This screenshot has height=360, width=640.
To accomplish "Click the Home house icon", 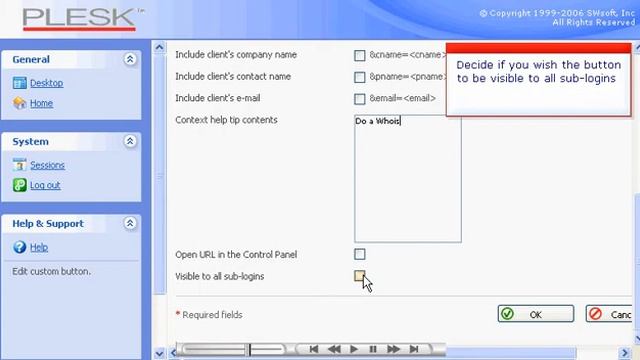I will pyautogui.click(x=19, y=103).
